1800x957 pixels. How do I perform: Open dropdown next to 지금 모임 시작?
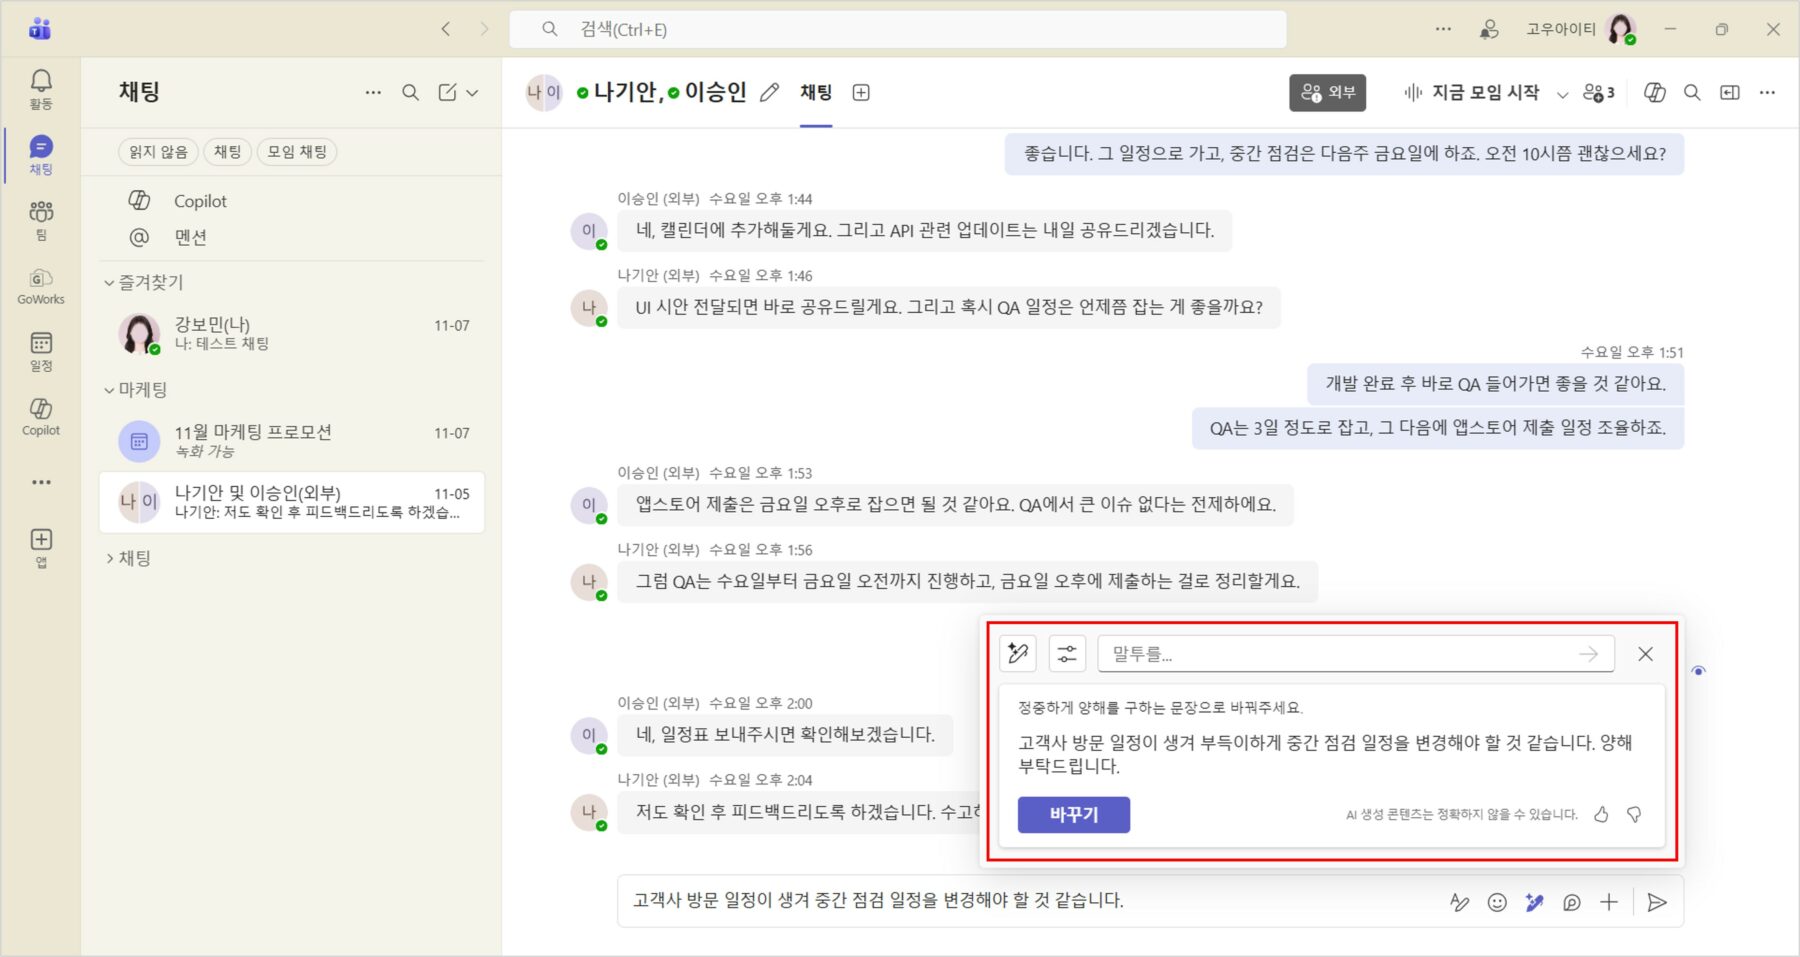click(x=1562, y=94)
